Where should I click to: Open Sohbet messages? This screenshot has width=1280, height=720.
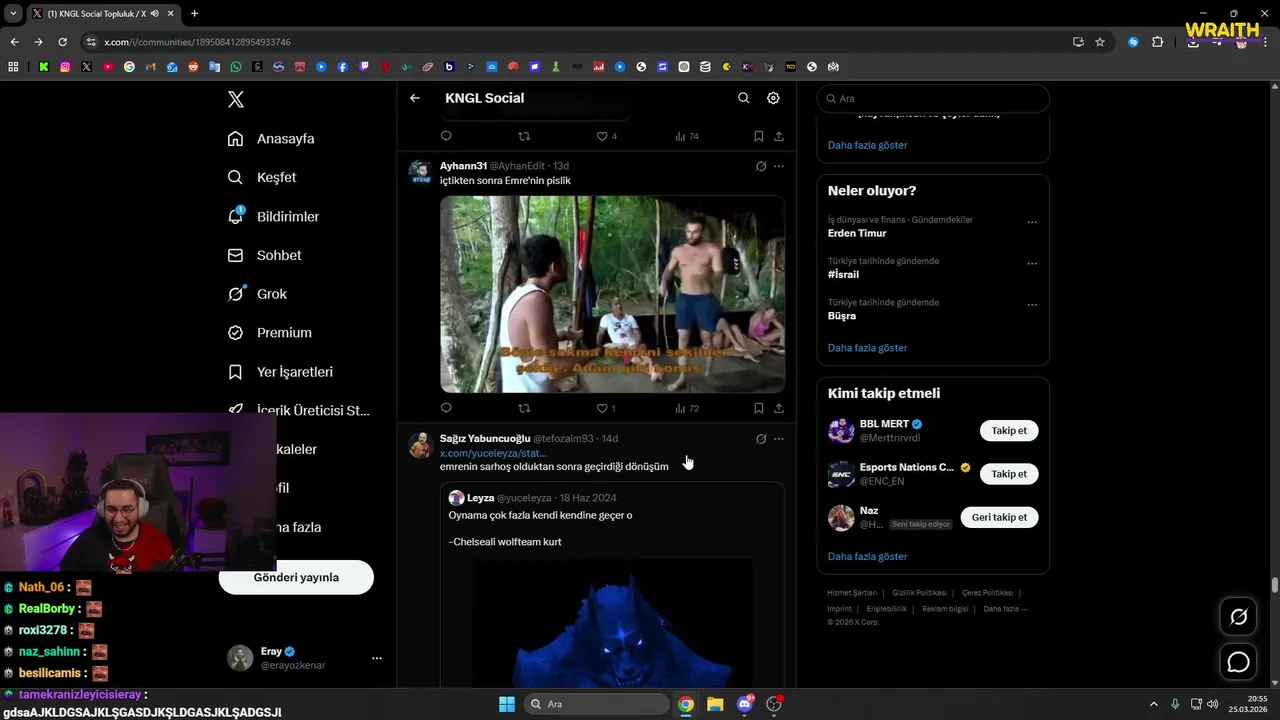(x=265, y=255)
